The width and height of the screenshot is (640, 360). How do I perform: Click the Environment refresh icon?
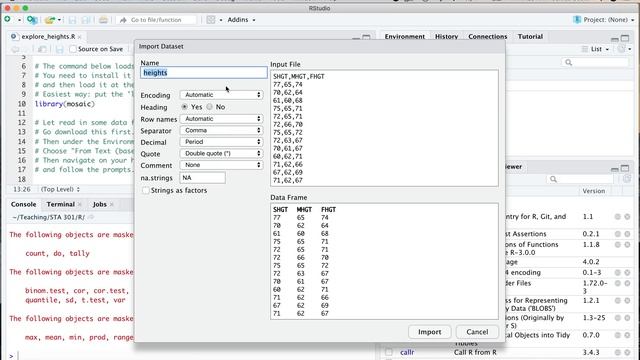(x=621, y=49)
